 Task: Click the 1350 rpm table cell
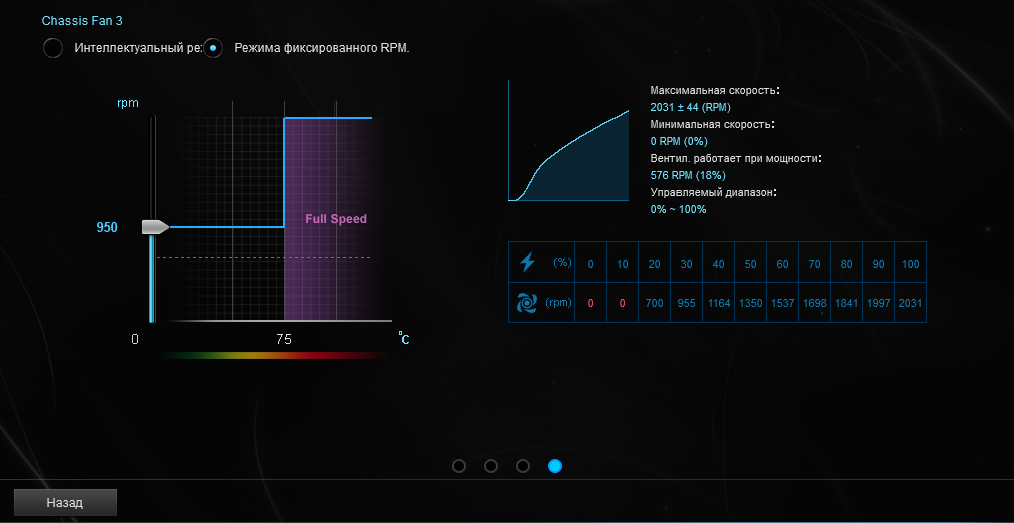[750, 303]
